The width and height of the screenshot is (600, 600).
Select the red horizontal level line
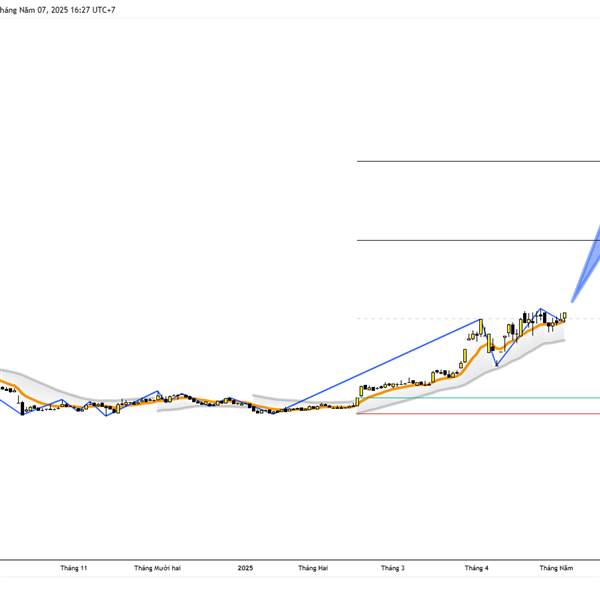point(478,414)
